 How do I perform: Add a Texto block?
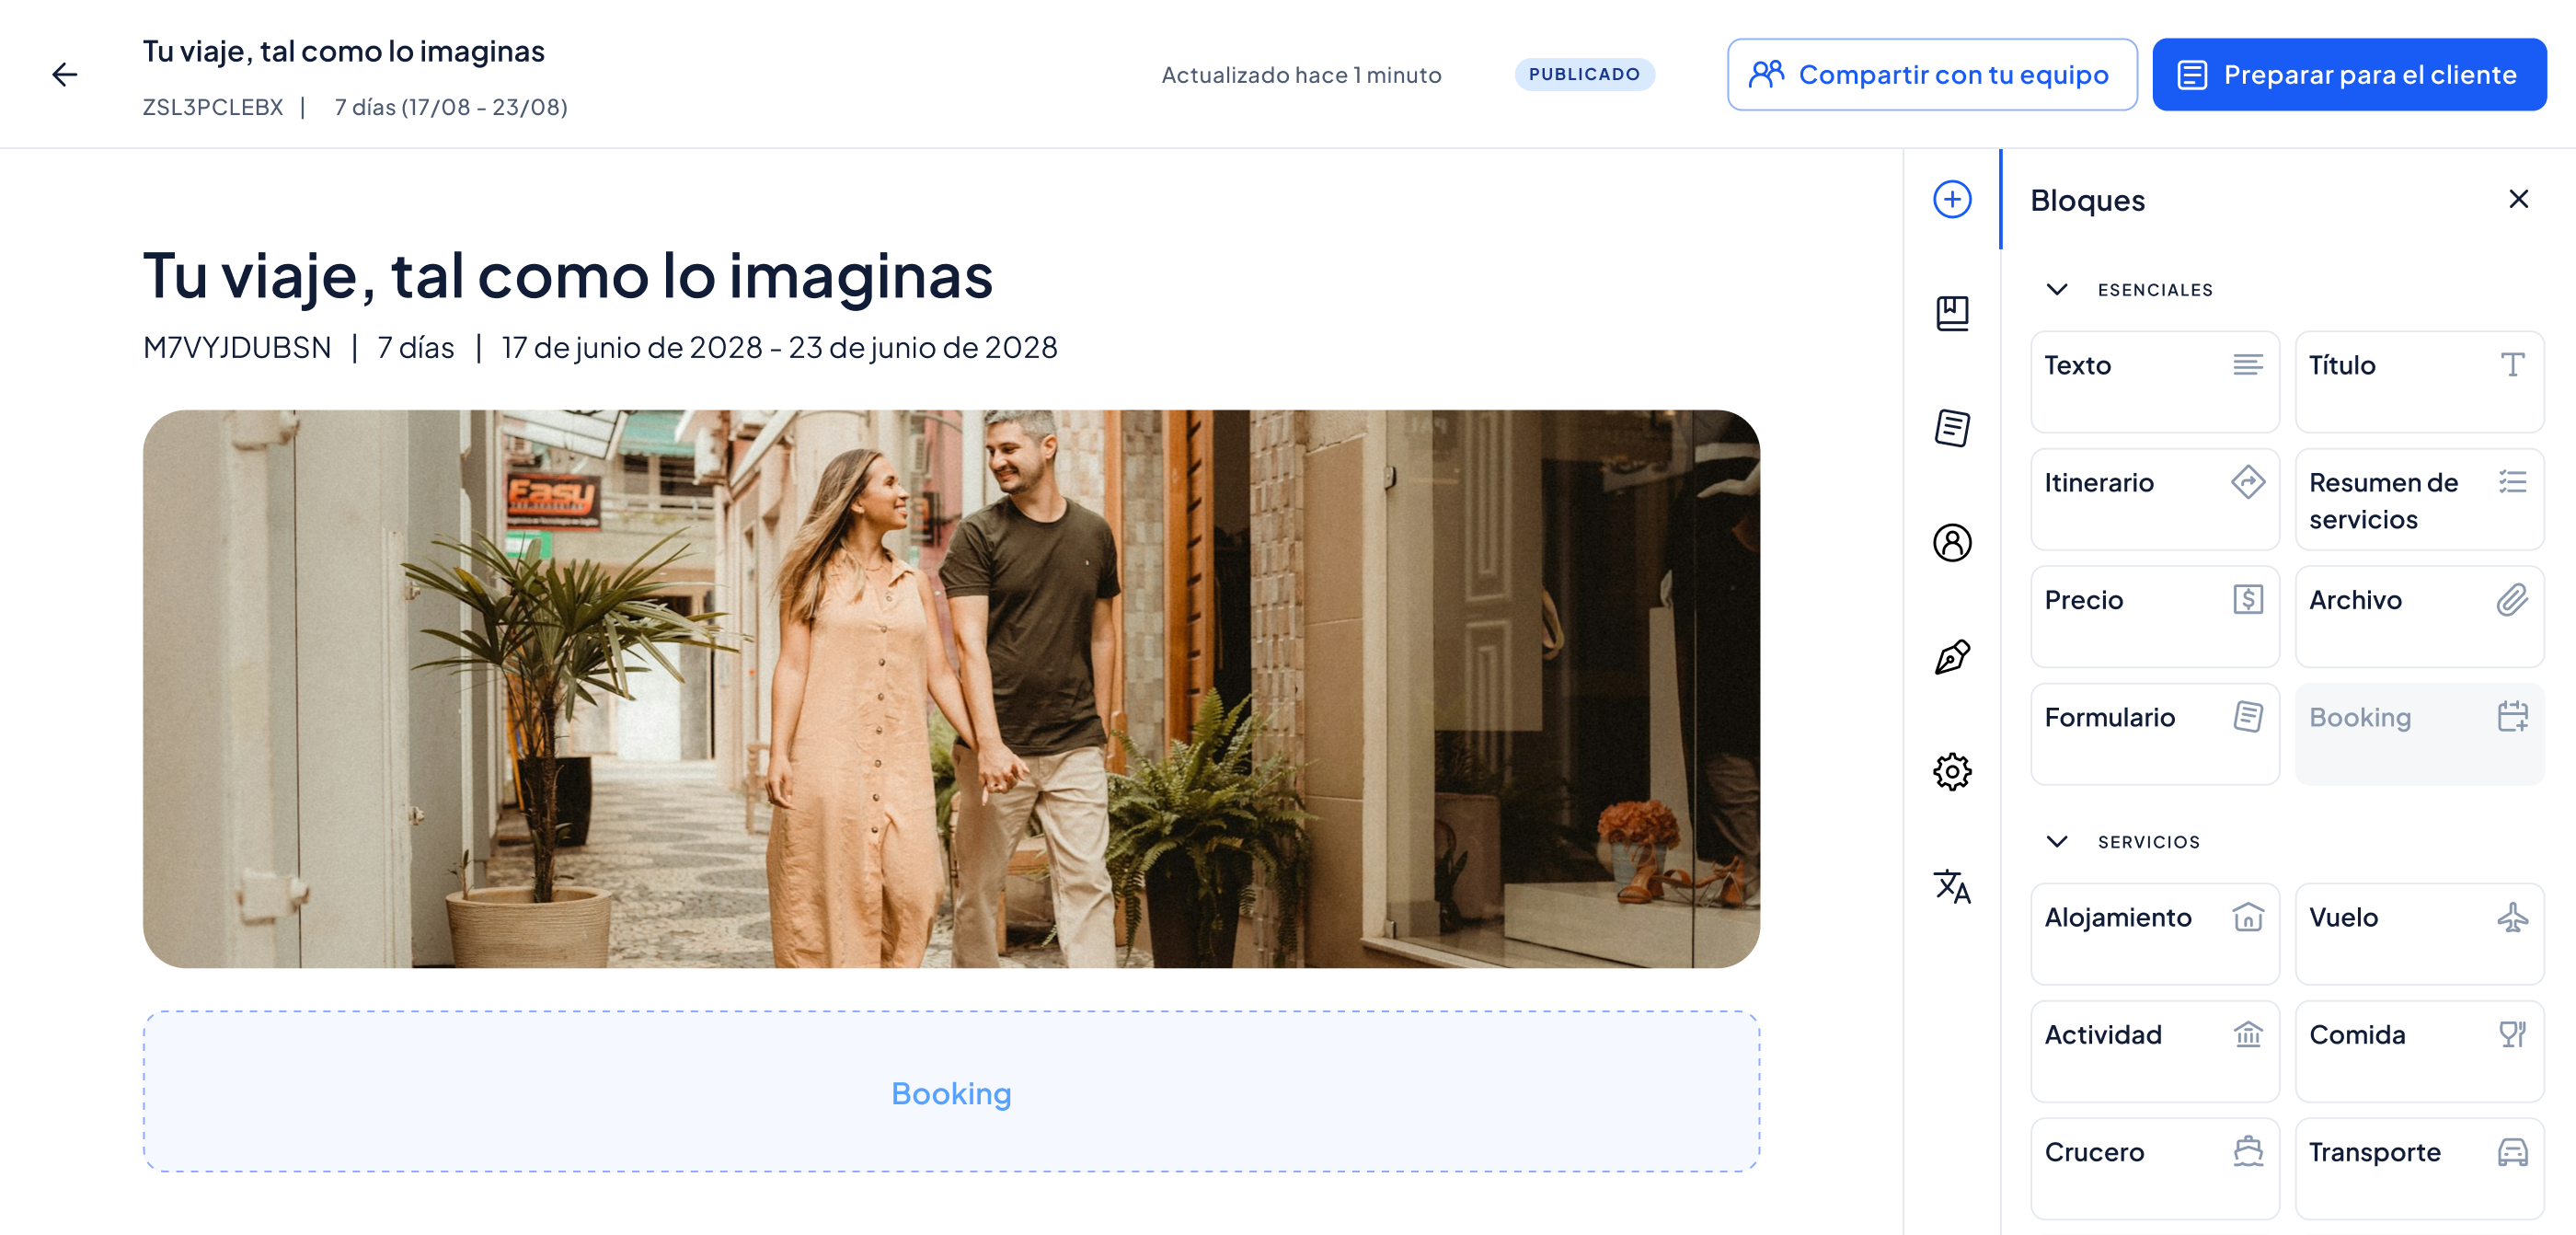(x=2154, y=382)
